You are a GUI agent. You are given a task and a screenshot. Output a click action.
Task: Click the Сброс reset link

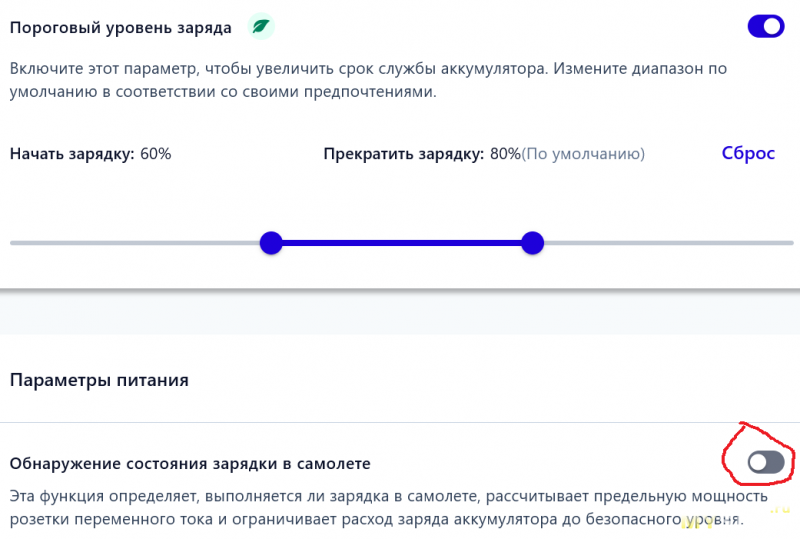[748, 153]
